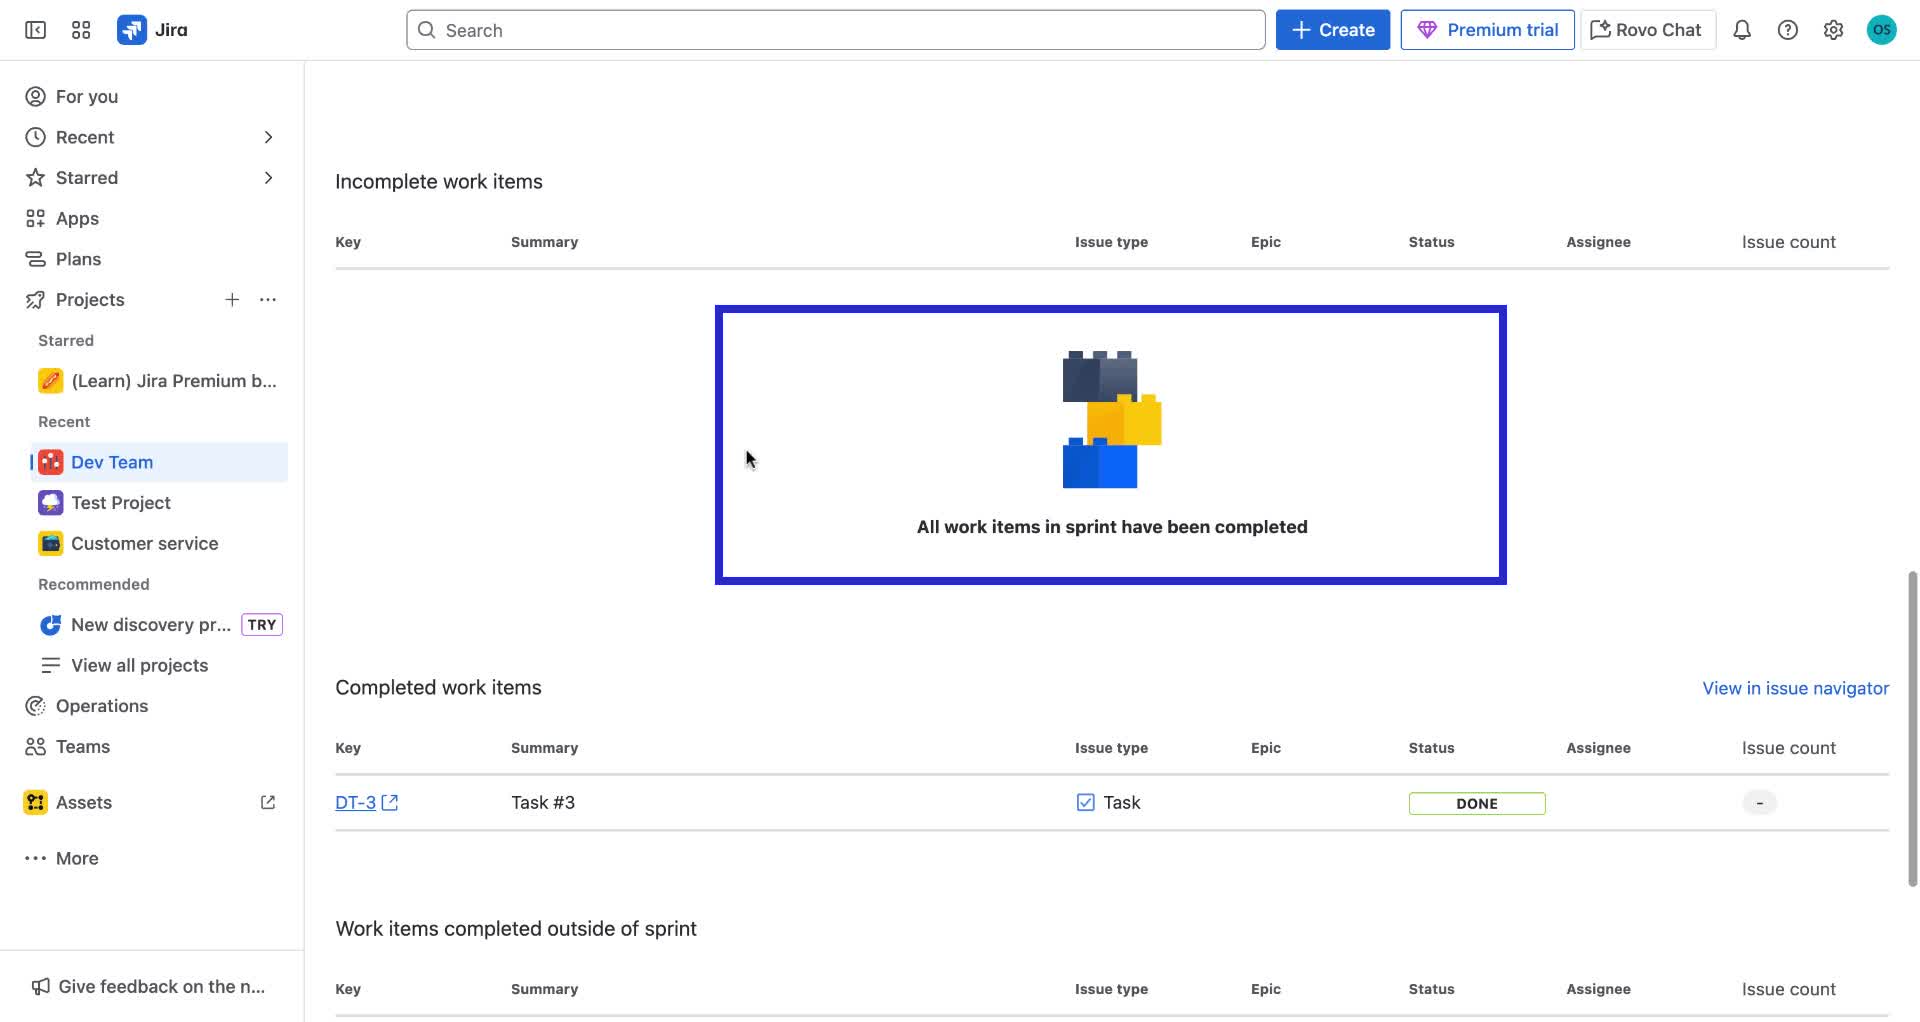The height and width of the screenshot is (1022, 1920).
Task: Open the app switcher grid
Action: pos(81,30)
